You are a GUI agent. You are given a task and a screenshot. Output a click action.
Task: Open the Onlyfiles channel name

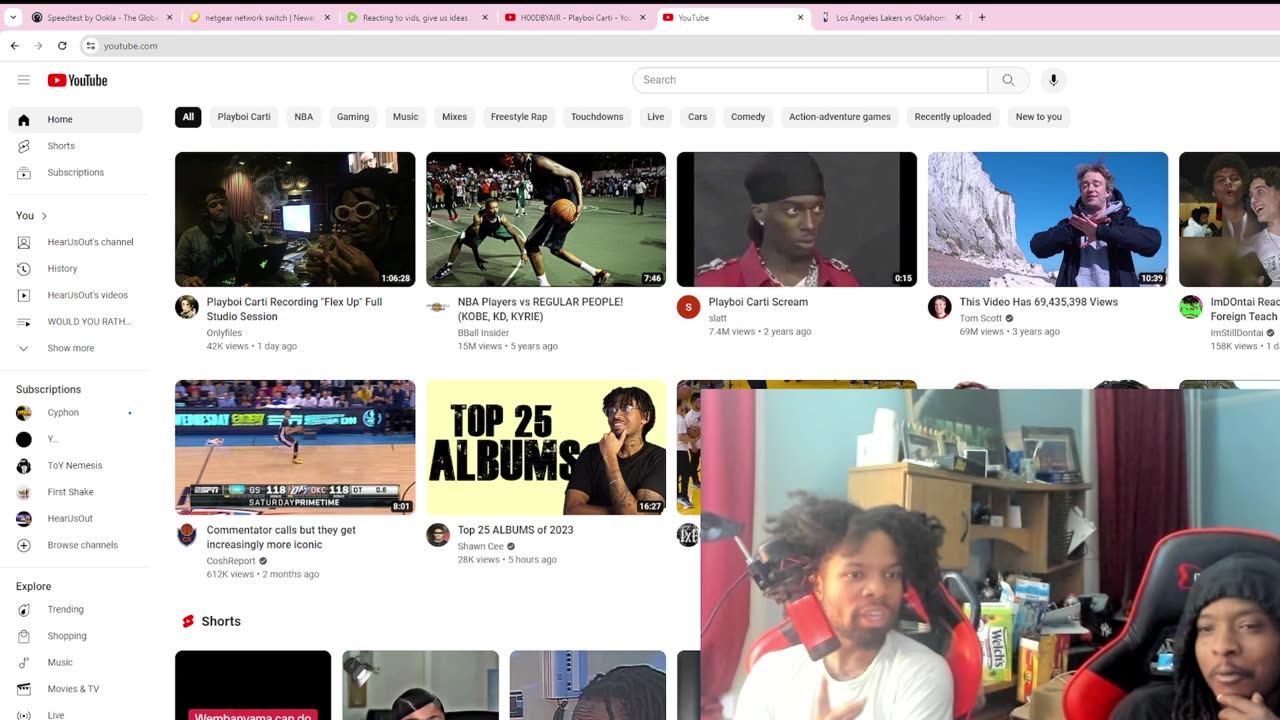(224, 333)
